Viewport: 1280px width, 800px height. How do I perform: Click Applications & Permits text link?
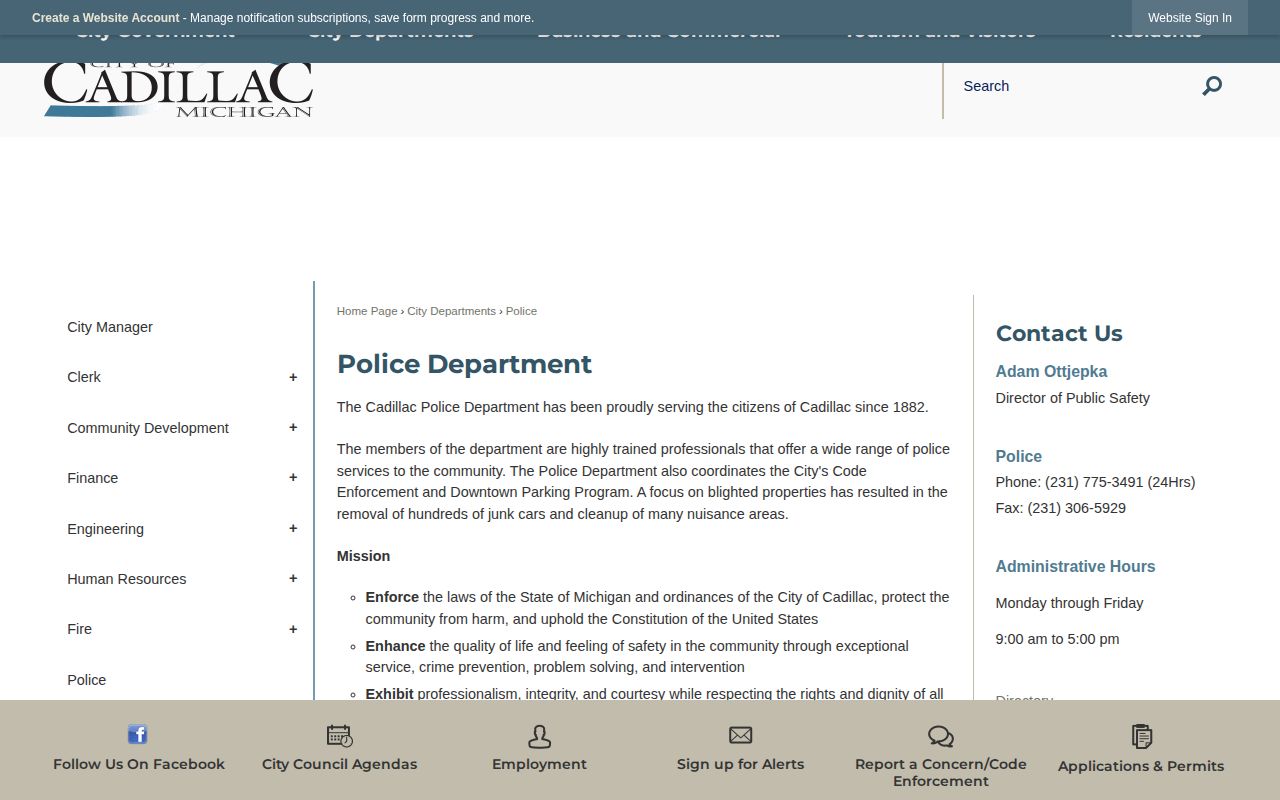(x=1141, y=766)
